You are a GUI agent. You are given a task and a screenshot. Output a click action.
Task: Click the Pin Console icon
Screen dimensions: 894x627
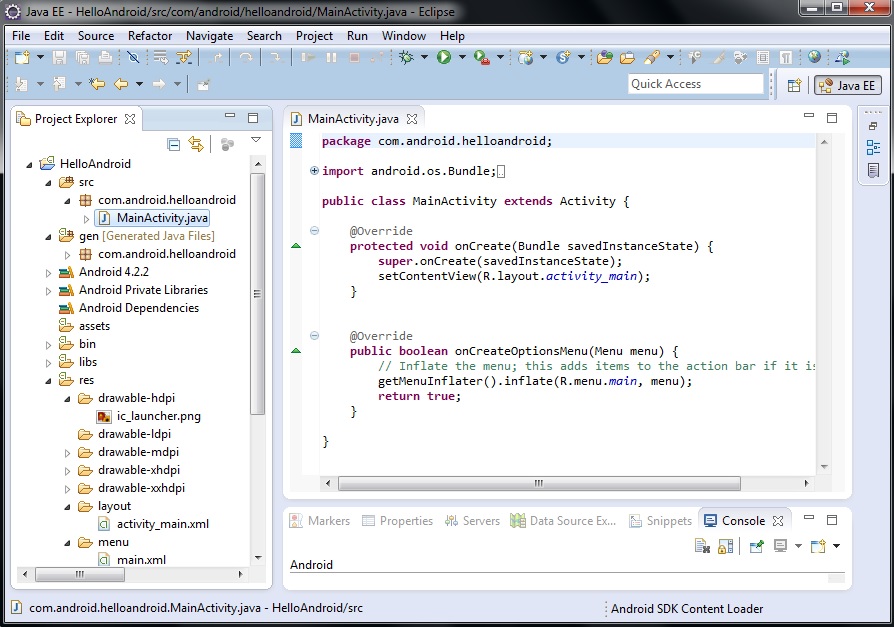pyautogui.click(x=757, y=547)
